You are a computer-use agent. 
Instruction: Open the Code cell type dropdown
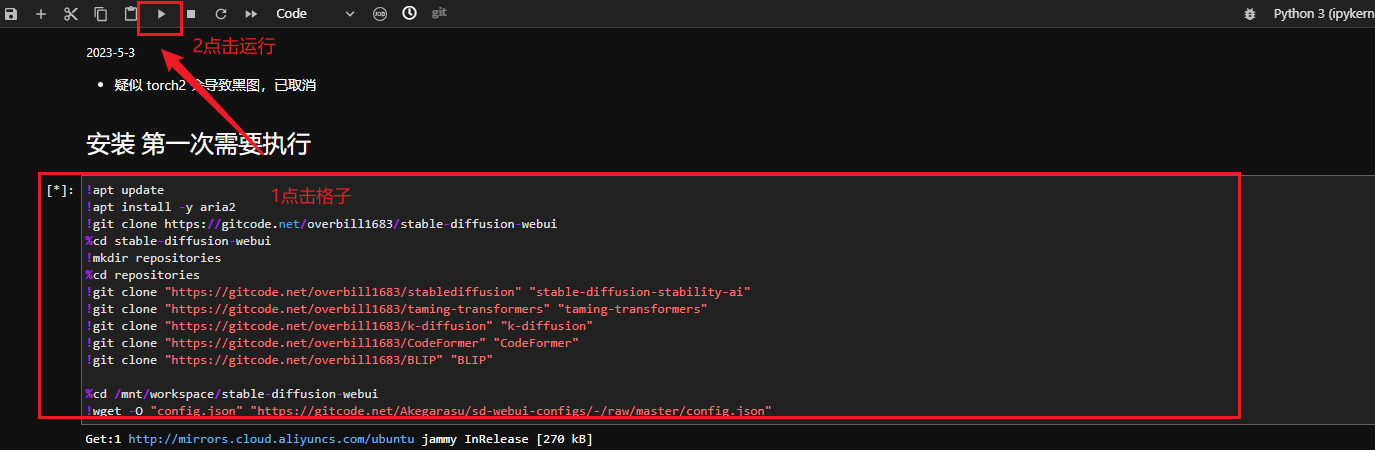(x=315, y=14)
